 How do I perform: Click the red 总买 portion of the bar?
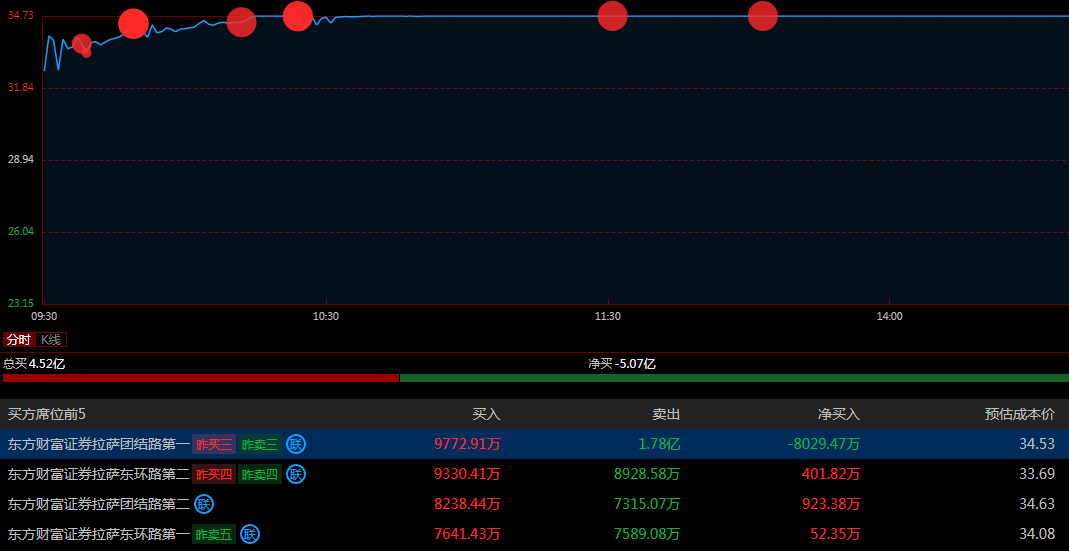coord(201,378)
